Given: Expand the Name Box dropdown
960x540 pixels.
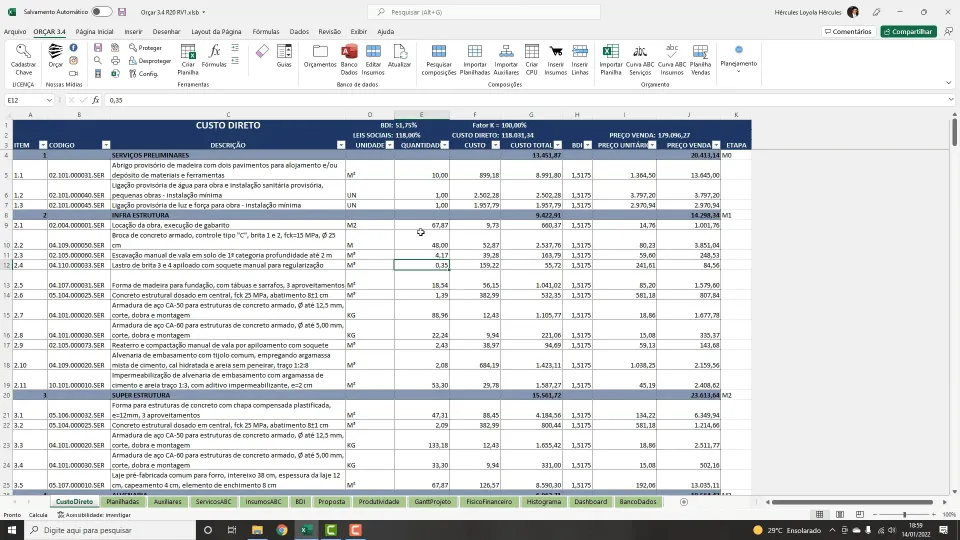Looking at the screenshot, I should pos(49,100).
